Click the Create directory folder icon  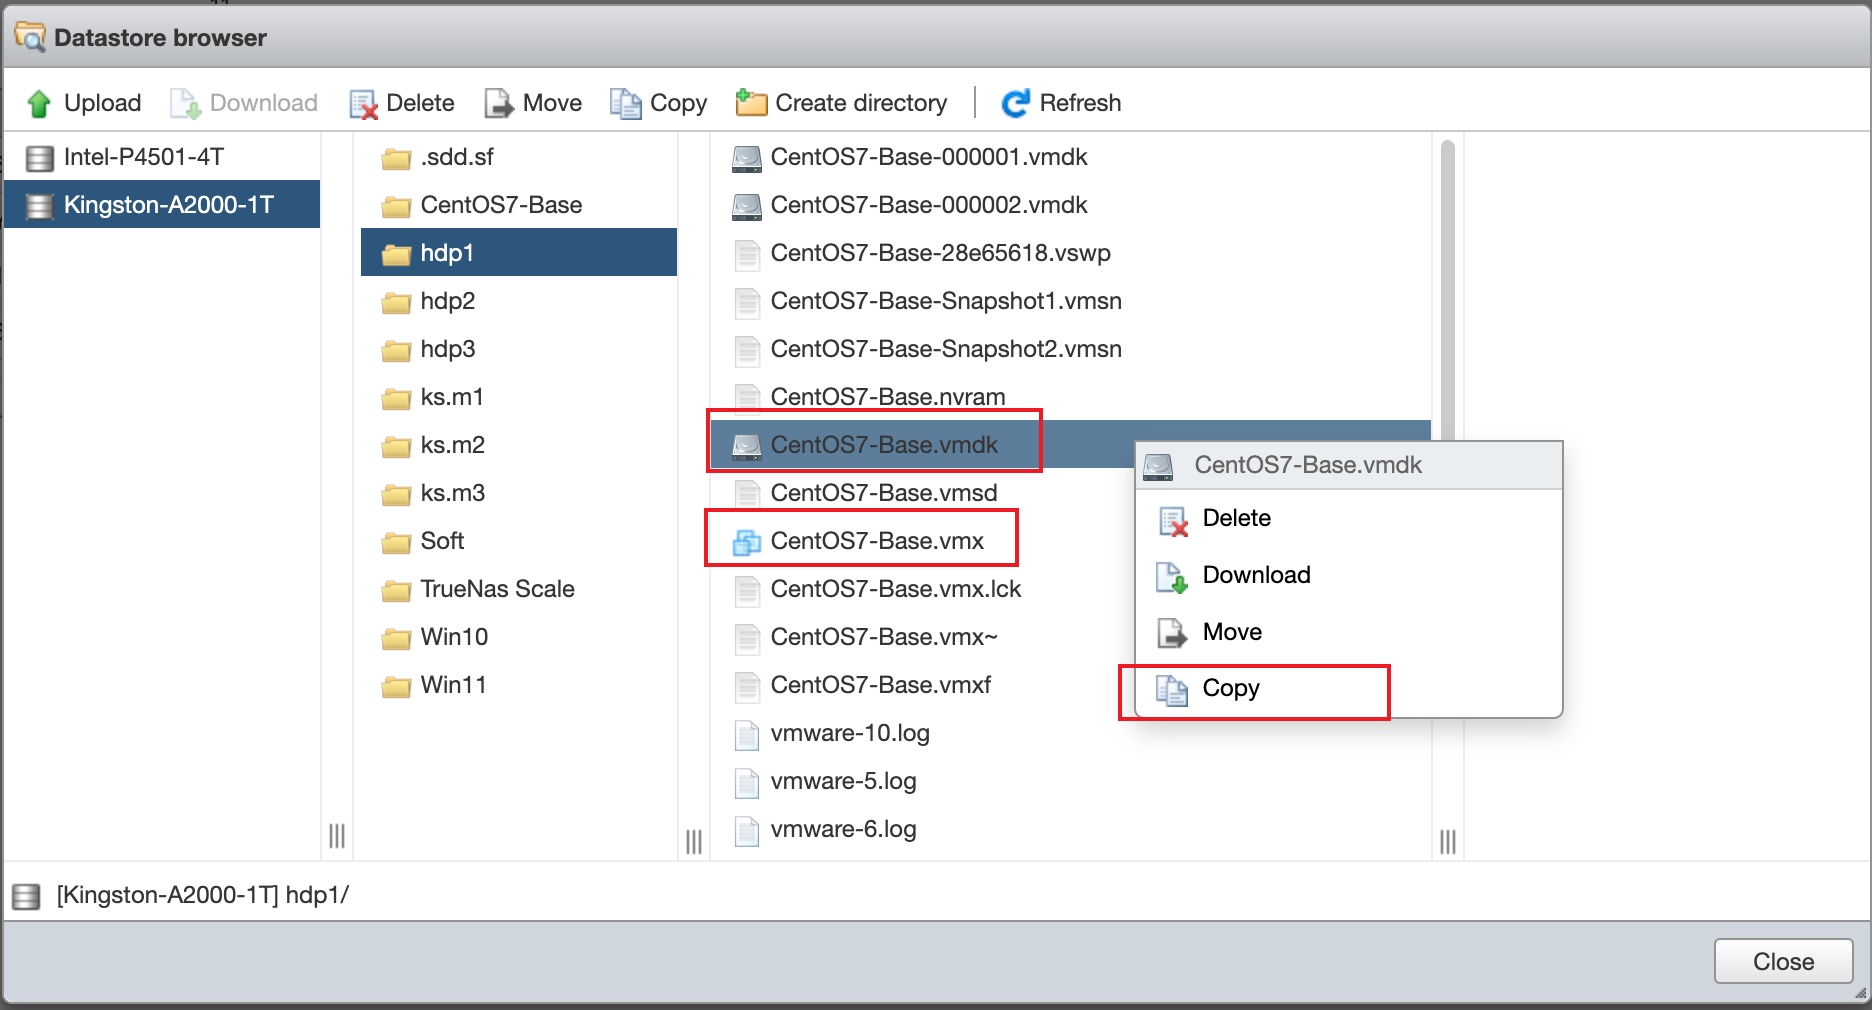[751, 103]
